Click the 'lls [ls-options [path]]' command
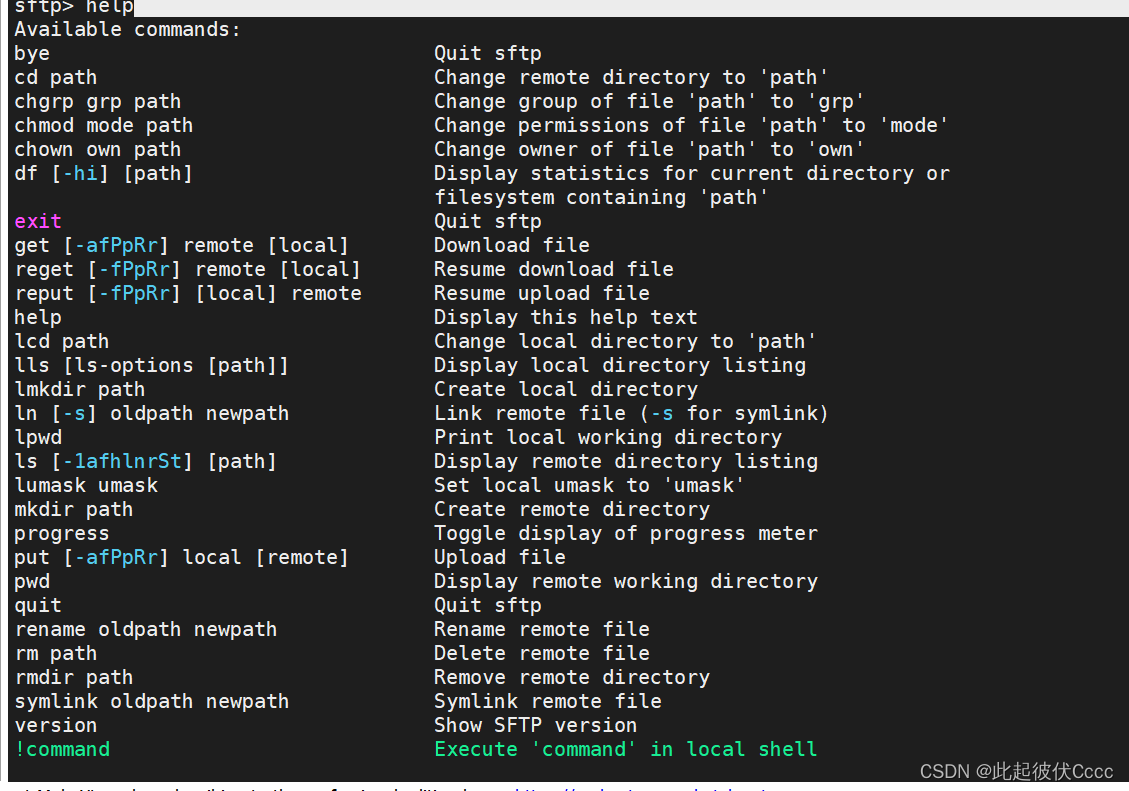This screenshot has width=1129, height=791. pyautogui.click(x=151, y=365)
